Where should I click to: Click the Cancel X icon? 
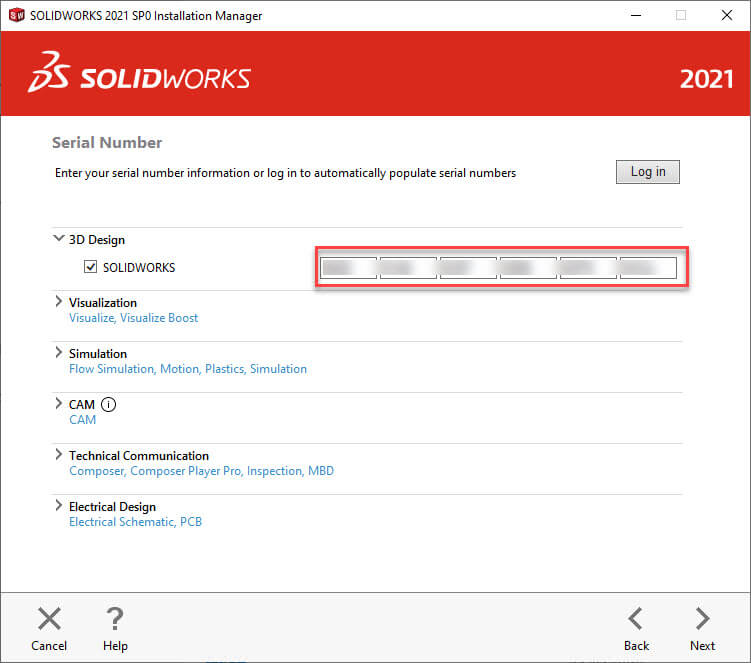pos(49,618)
